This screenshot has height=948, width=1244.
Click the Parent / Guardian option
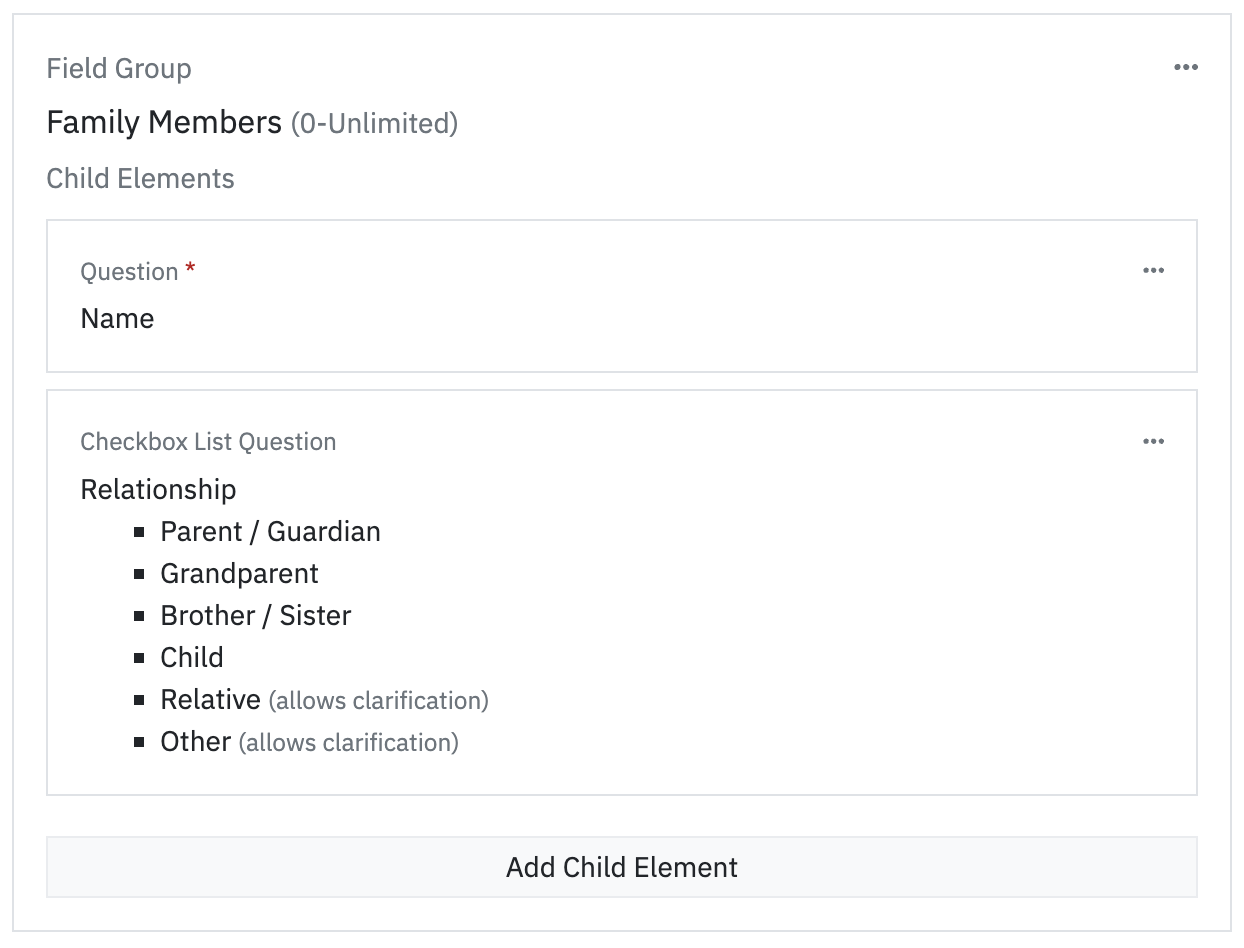pyautogui.click(x=270, y=531)
